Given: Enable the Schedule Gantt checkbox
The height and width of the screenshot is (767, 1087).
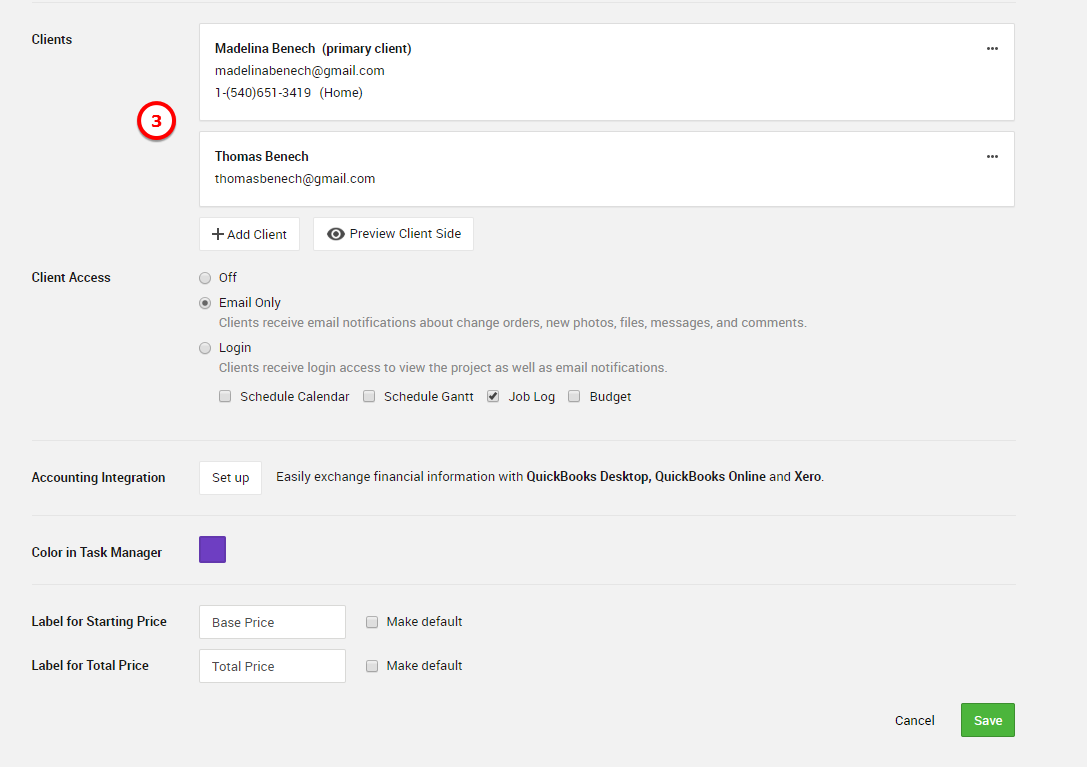Looking at the screenshot, I should pyautogui.click(x=369, y=396).
